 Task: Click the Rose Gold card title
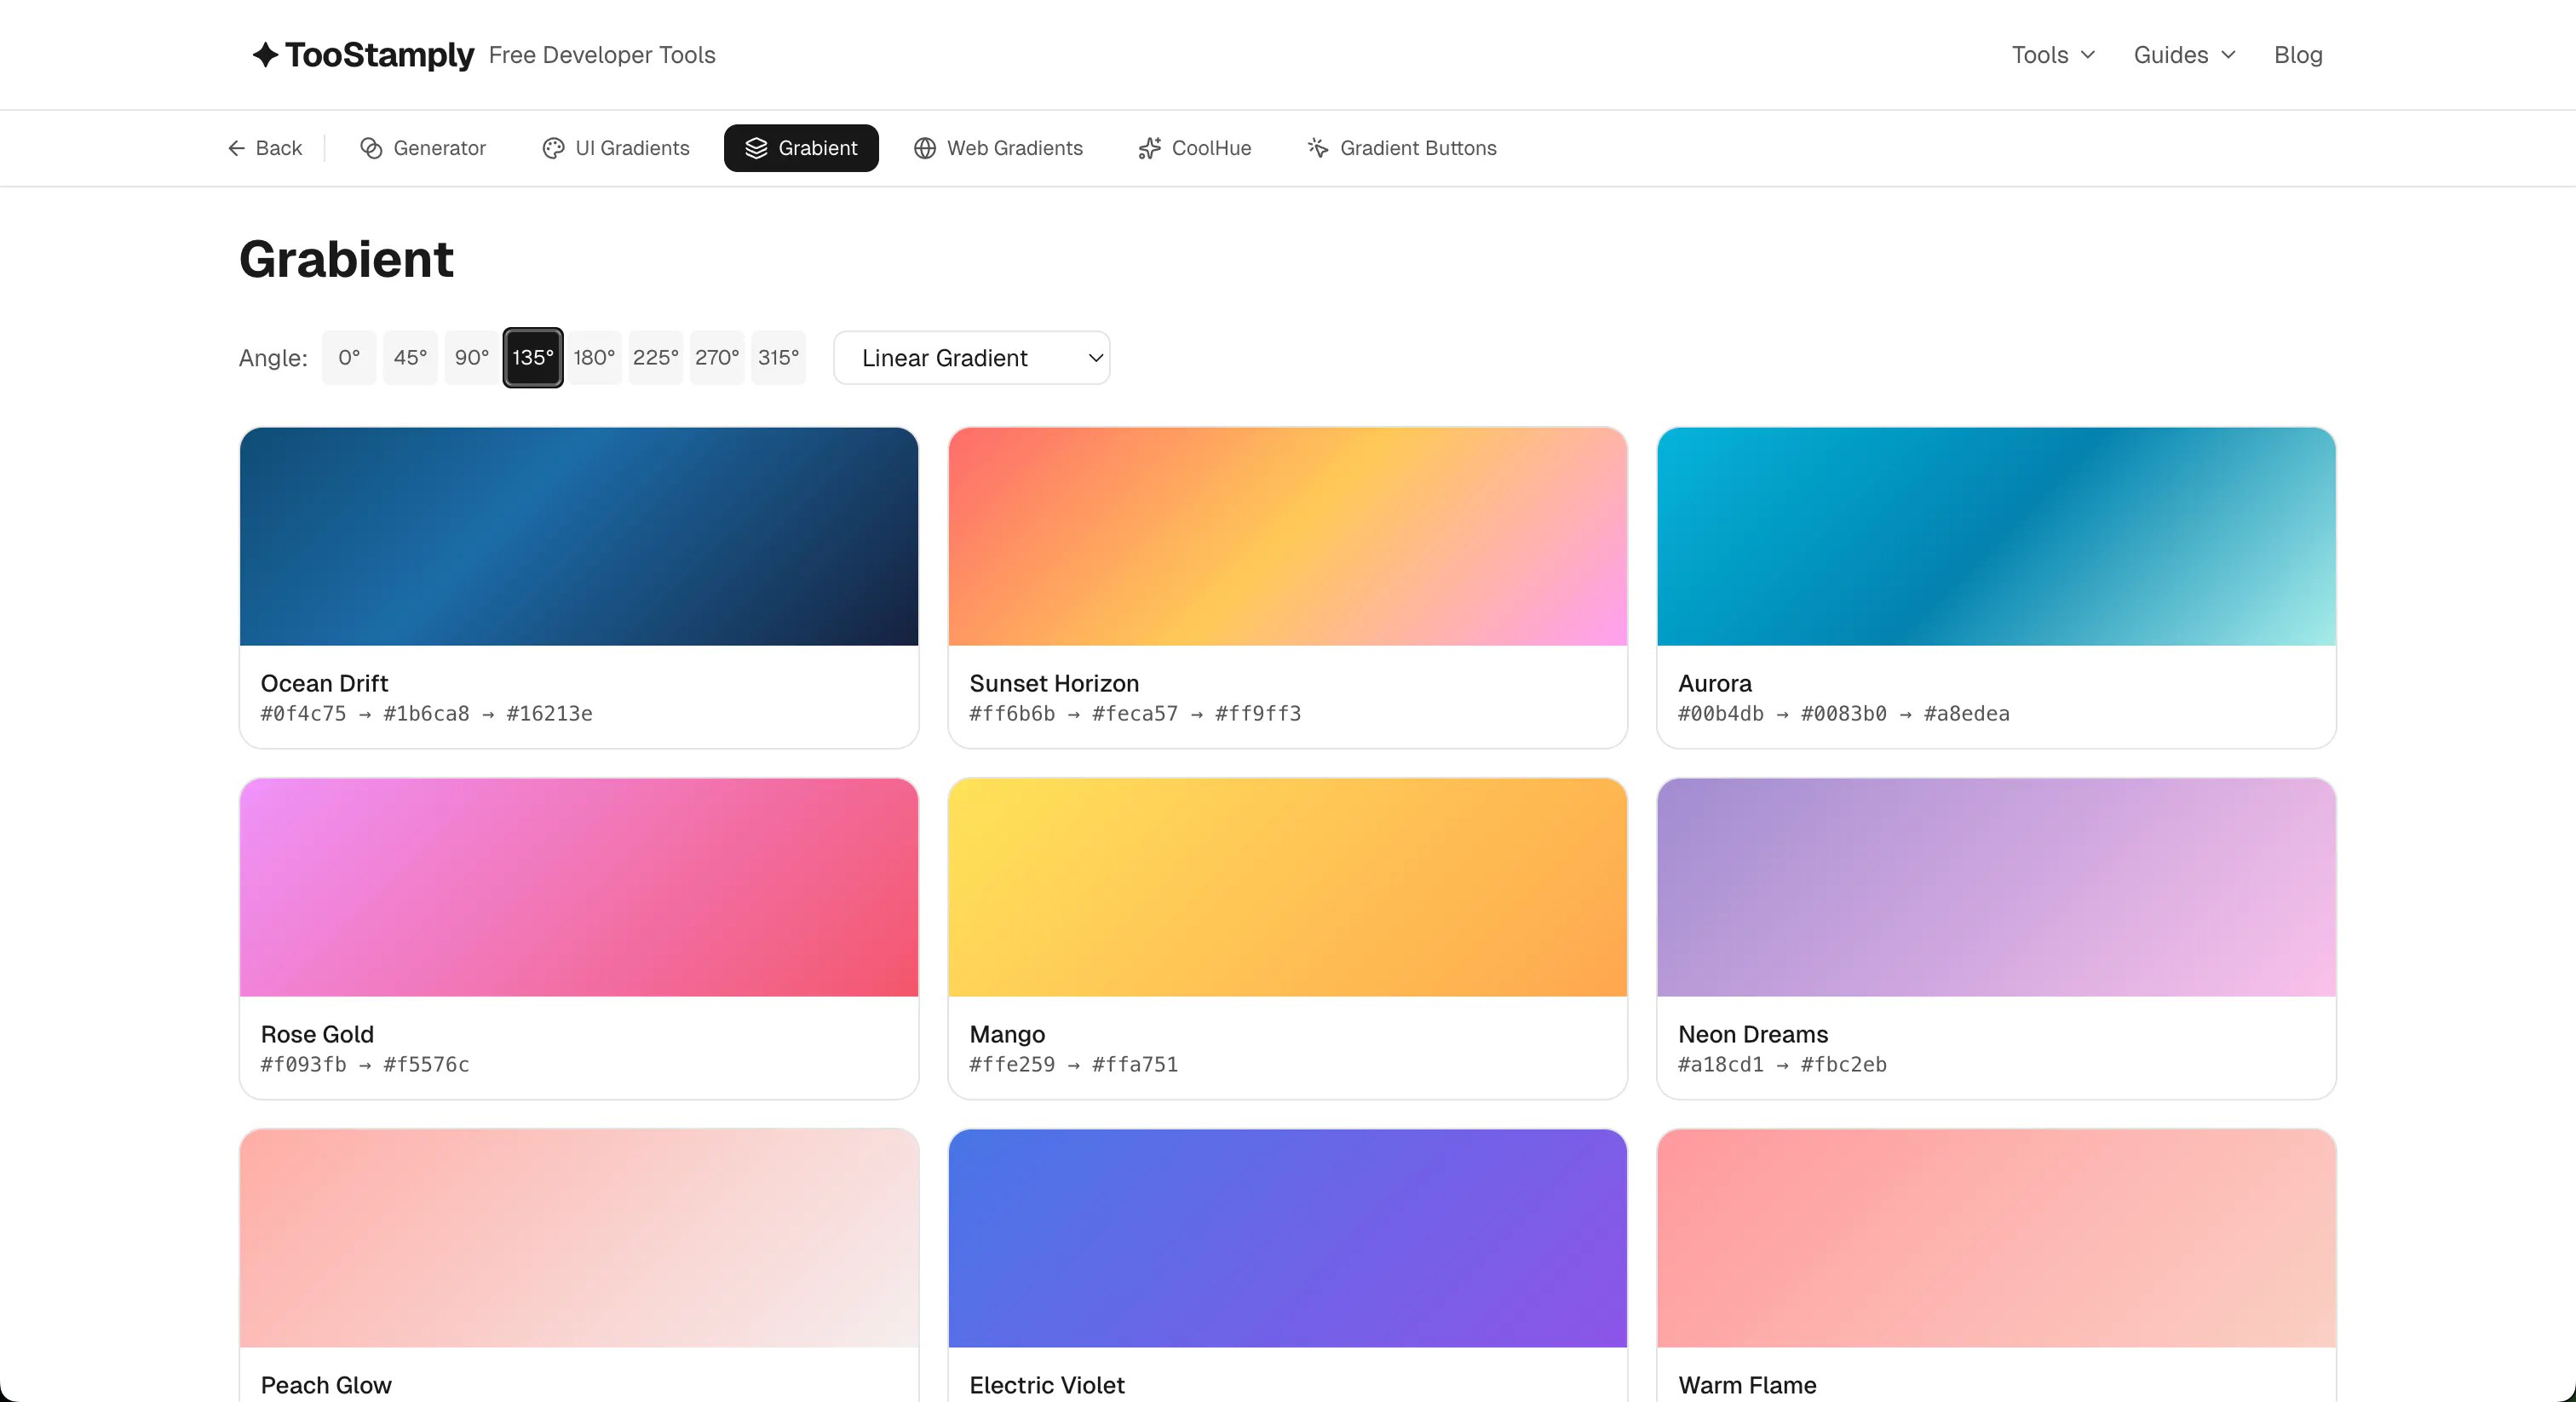317,1034
